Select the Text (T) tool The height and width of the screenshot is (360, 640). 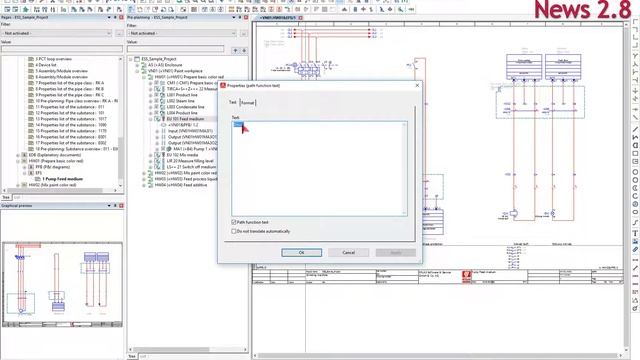coord(636,233)
